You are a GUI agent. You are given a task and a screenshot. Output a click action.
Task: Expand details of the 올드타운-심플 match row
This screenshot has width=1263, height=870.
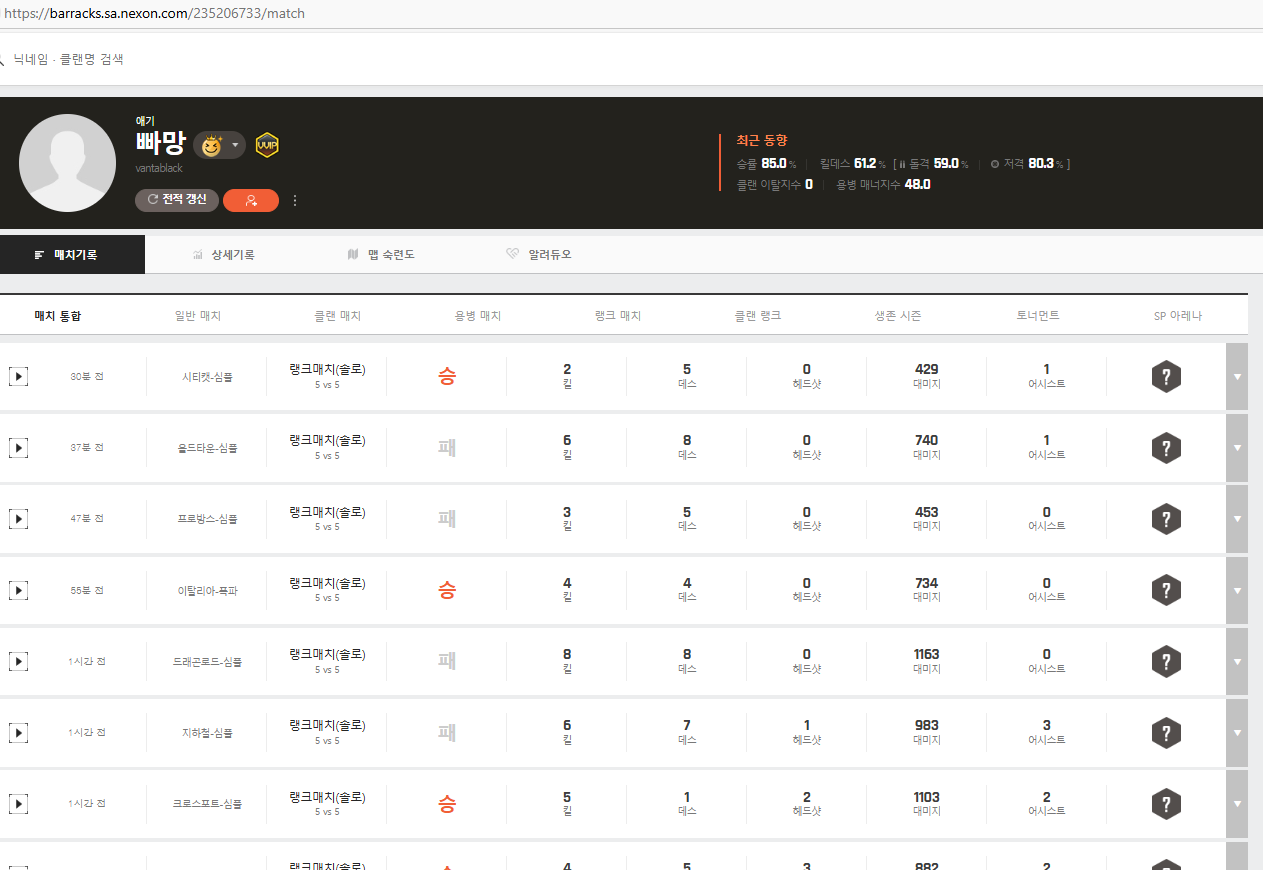[1237, 448]
